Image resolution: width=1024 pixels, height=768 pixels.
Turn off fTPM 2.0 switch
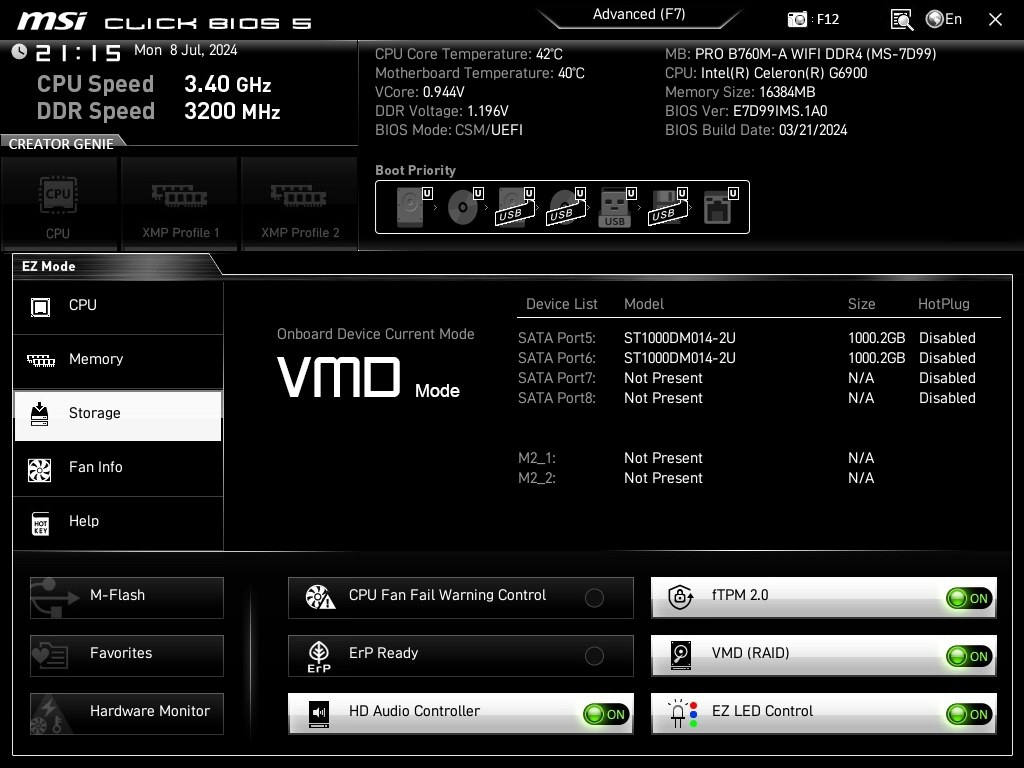coord(970,598)
